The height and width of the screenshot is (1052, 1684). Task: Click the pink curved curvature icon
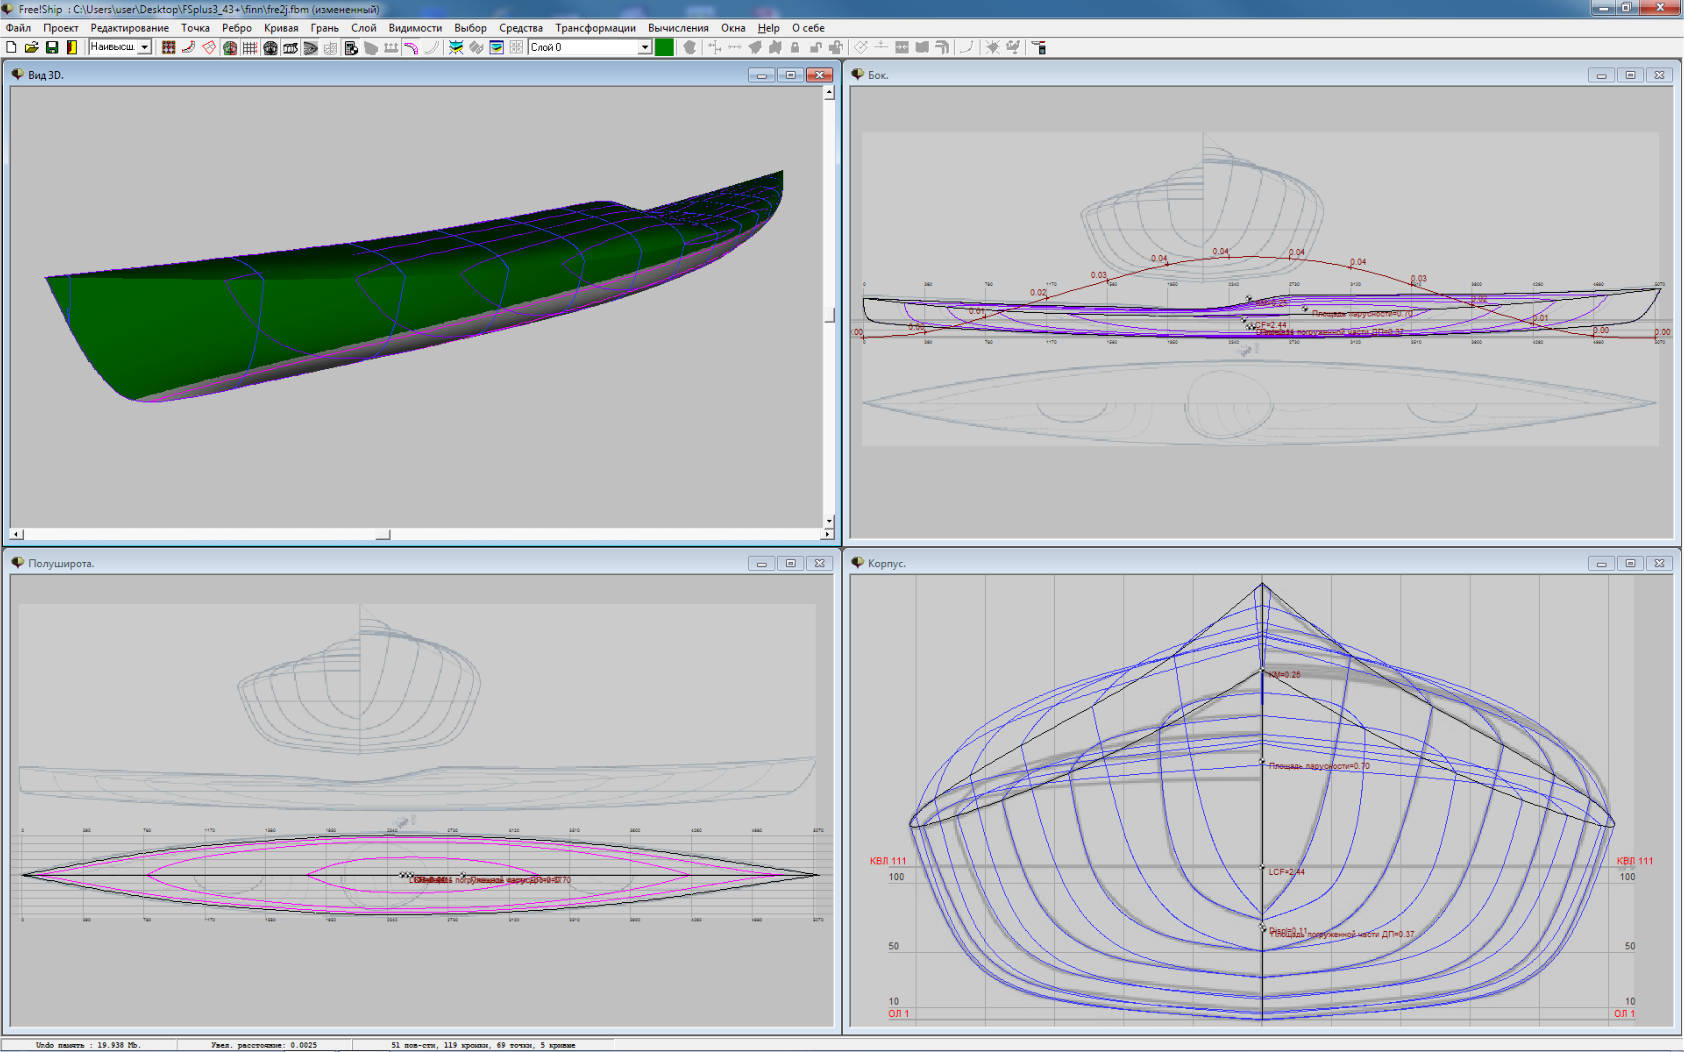[x=411, y=47]
